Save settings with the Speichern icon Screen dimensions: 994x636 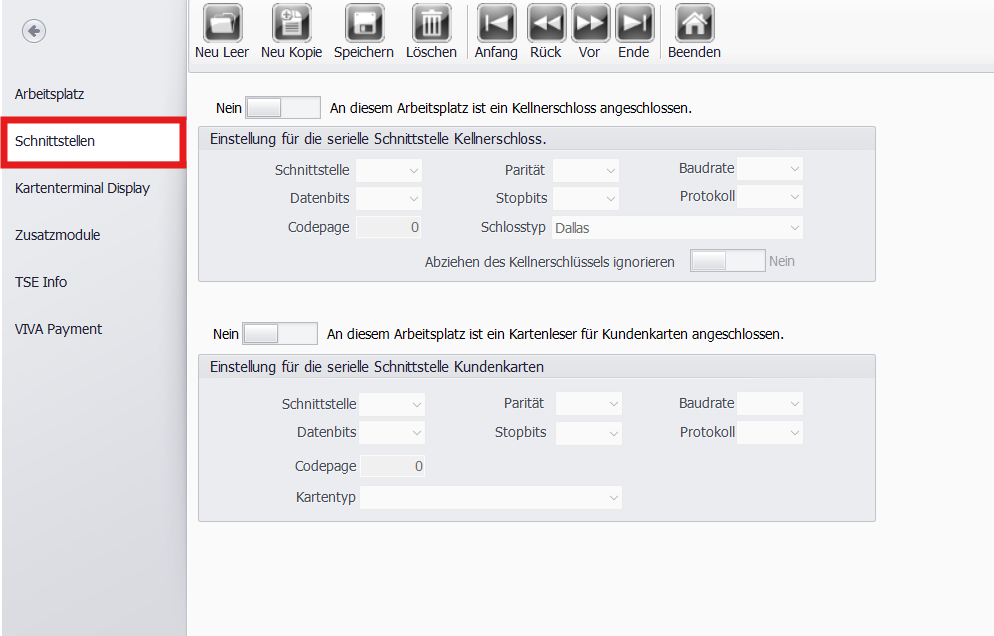[x=364, y=23]
